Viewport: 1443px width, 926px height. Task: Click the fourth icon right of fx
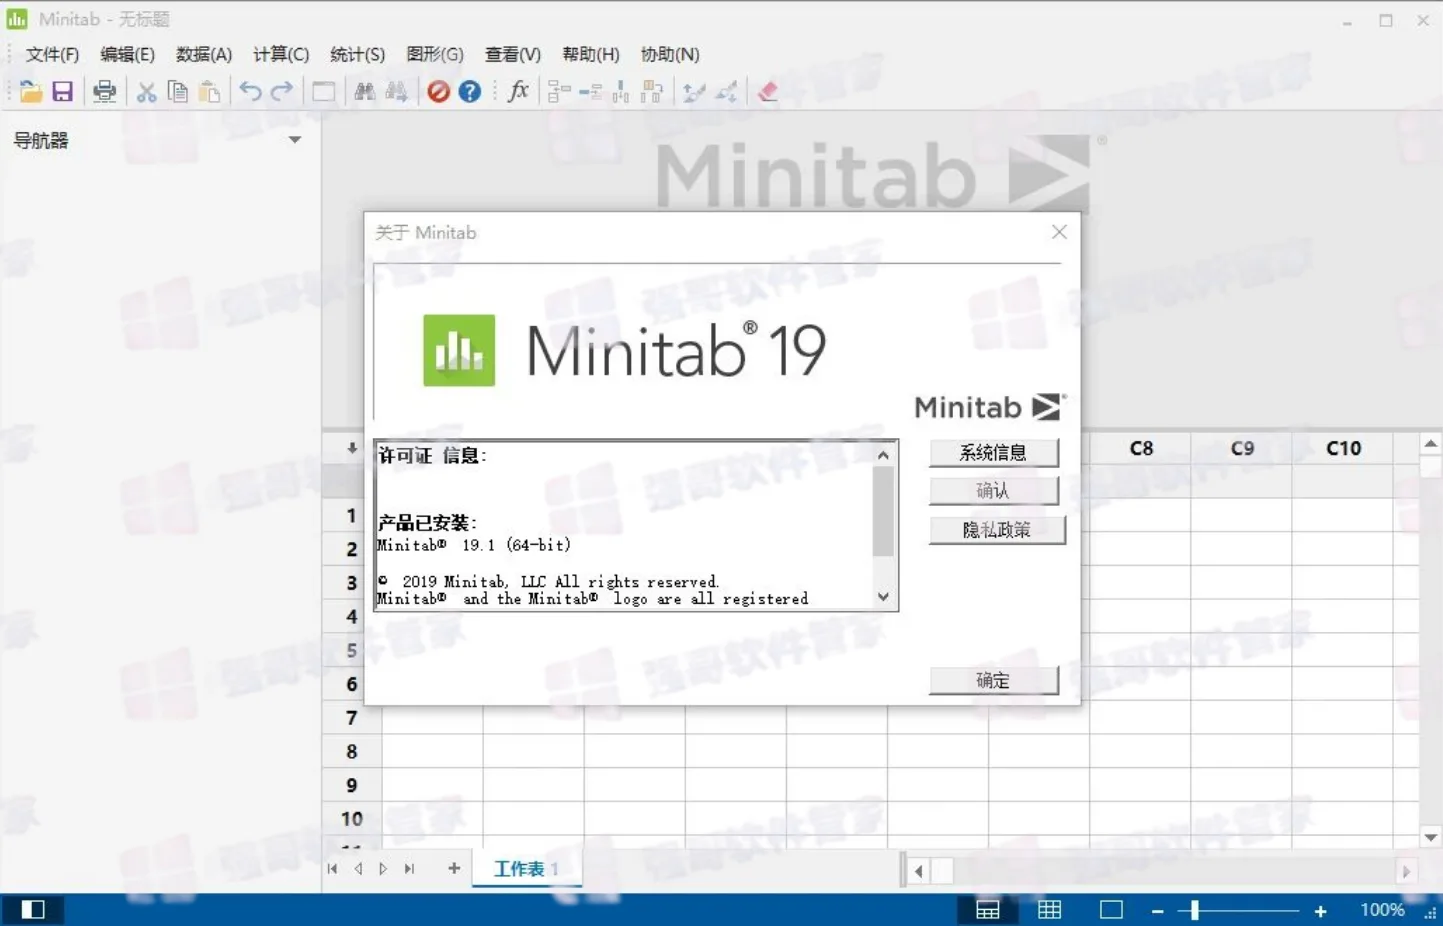click(652, 92)
